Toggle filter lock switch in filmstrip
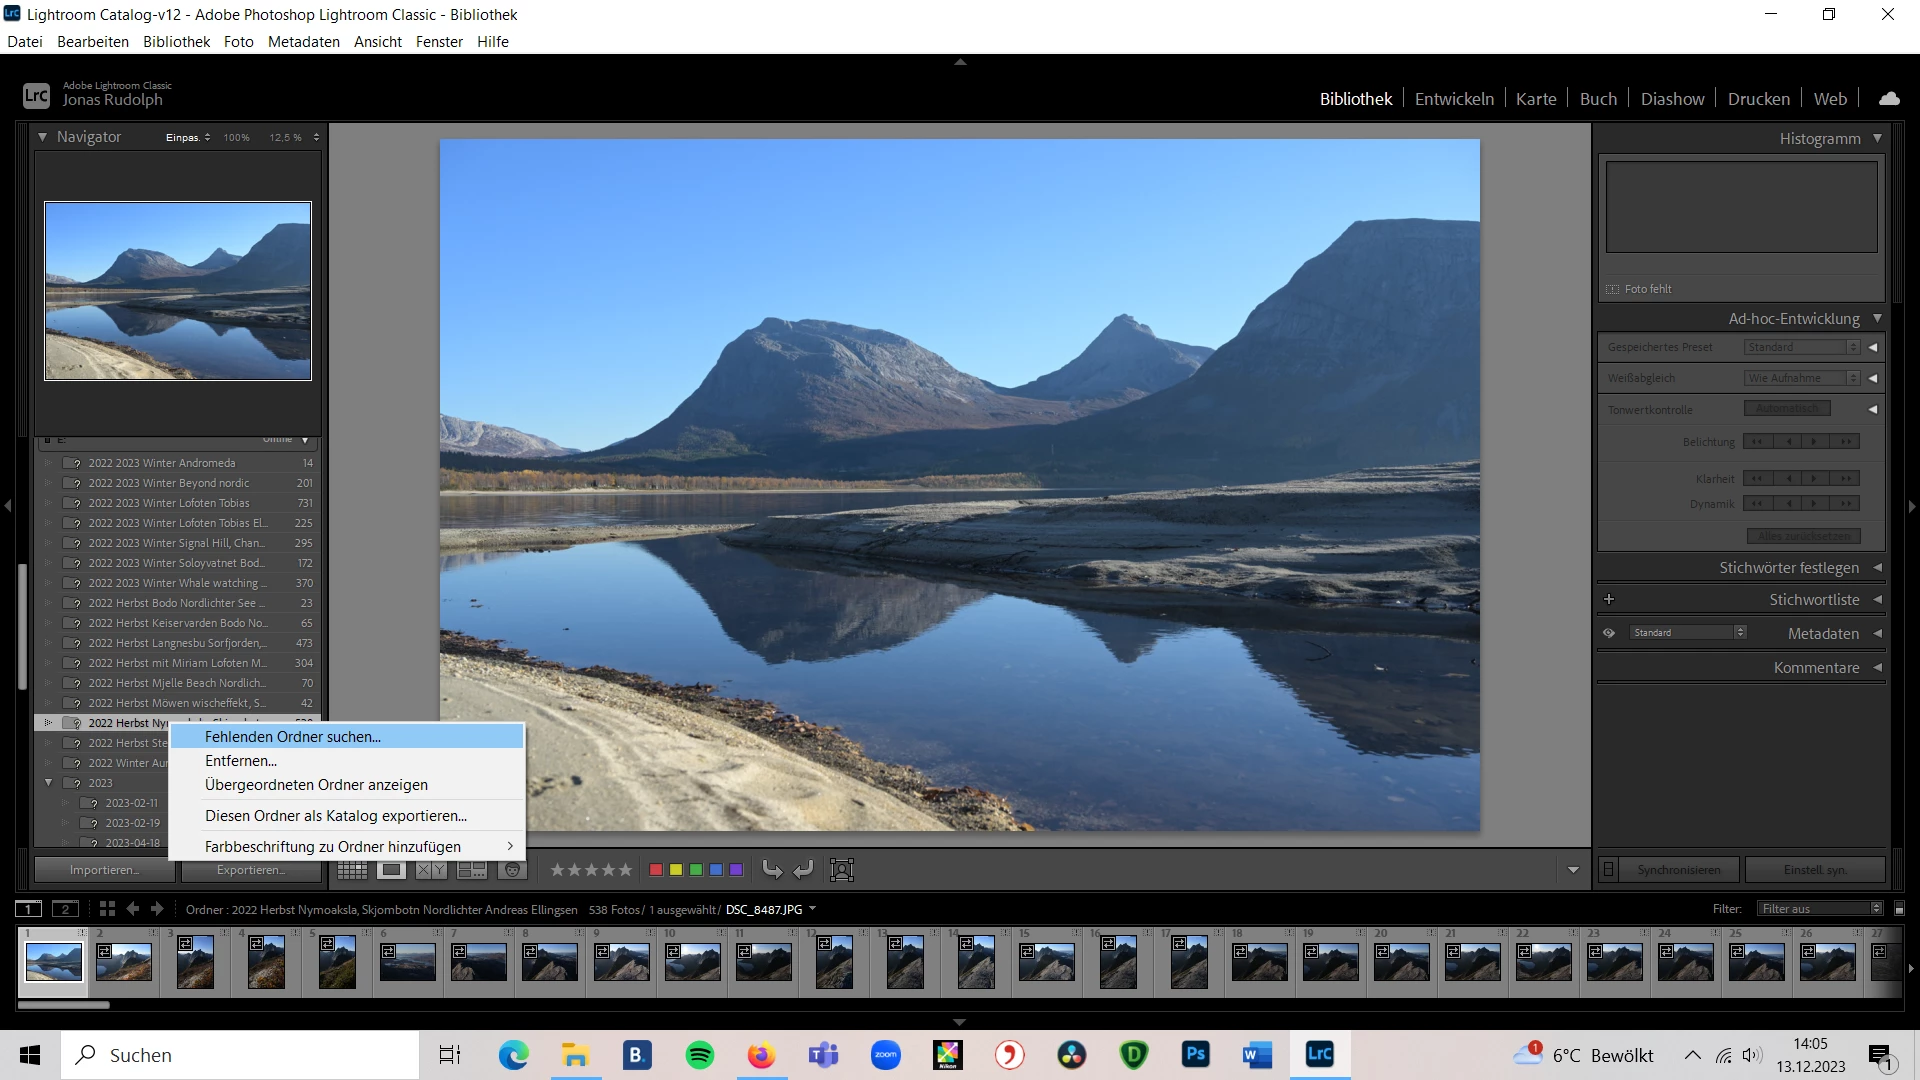This screenshot has width=1920, height=1080. (x=1900, y=909)
